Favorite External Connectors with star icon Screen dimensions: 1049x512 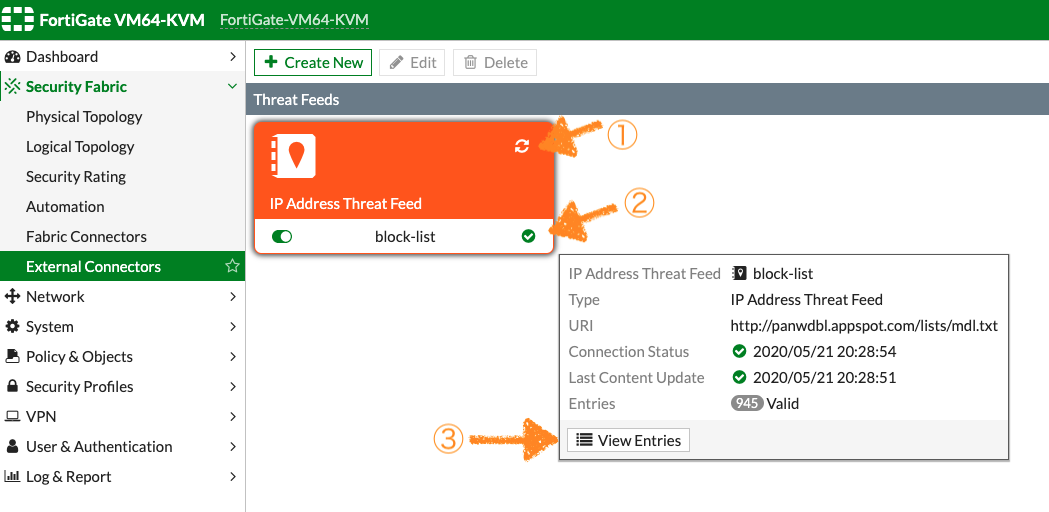[x=231, y=266]
